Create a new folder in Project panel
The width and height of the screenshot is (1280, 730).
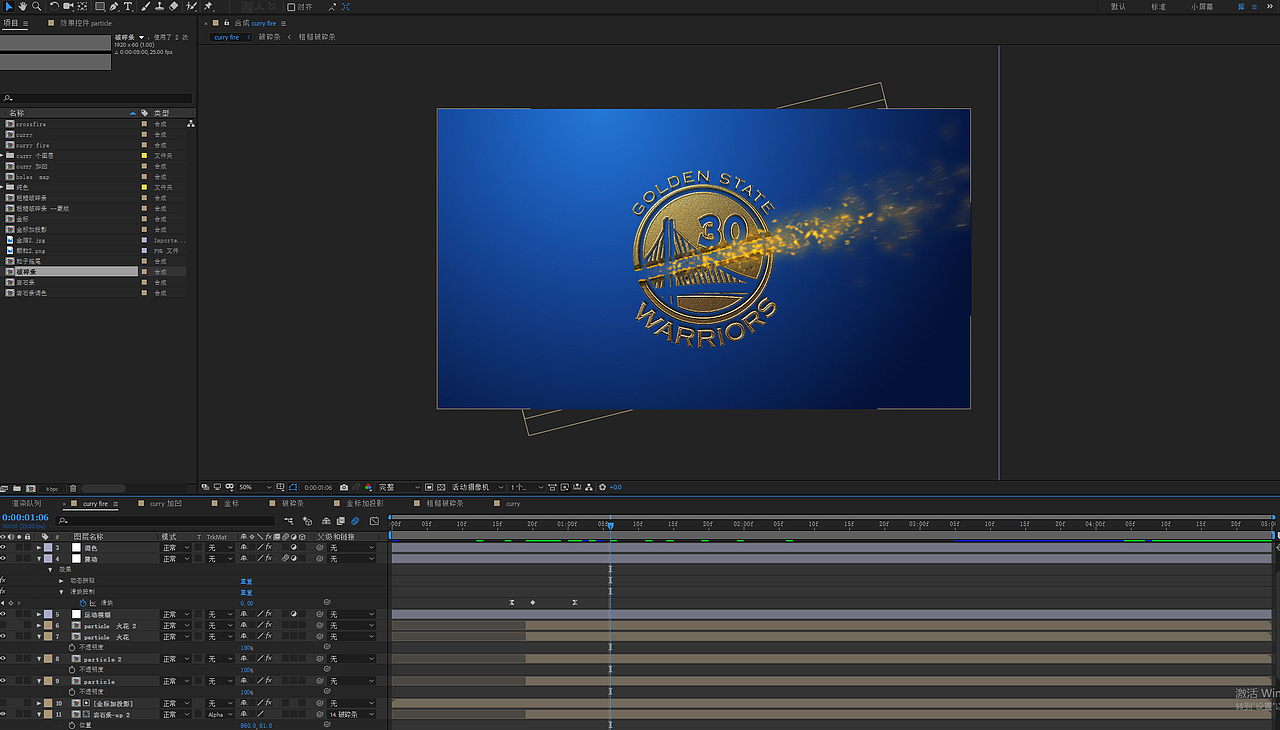(x=17, y=488)
